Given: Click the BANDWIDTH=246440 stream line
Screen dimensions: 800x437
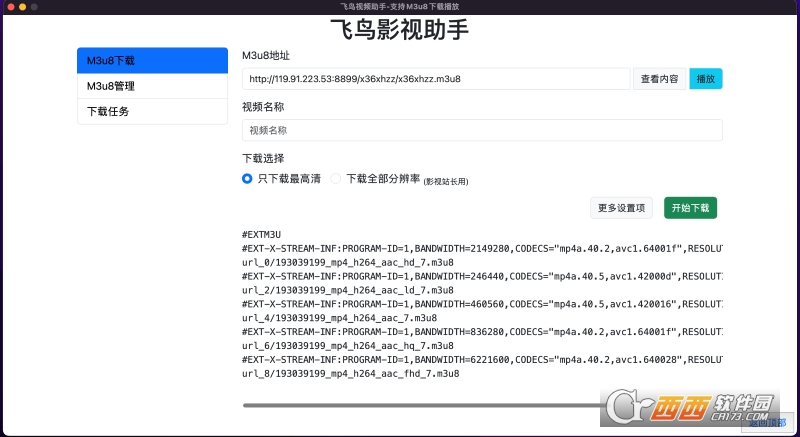Looking at the screenshot, I should click(x=482, y=276).
